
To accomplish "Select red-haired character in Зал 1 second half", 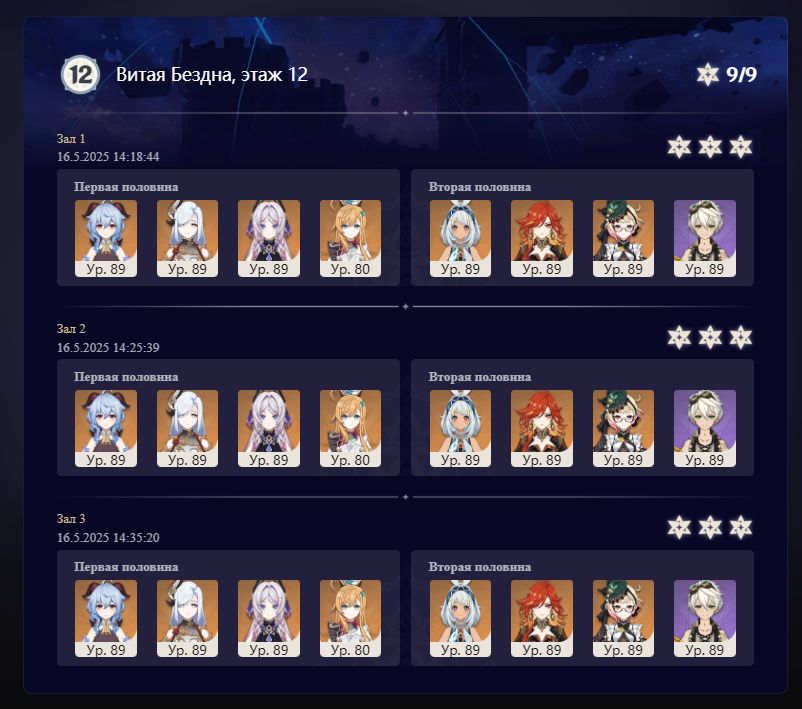I will coord(542,238).
